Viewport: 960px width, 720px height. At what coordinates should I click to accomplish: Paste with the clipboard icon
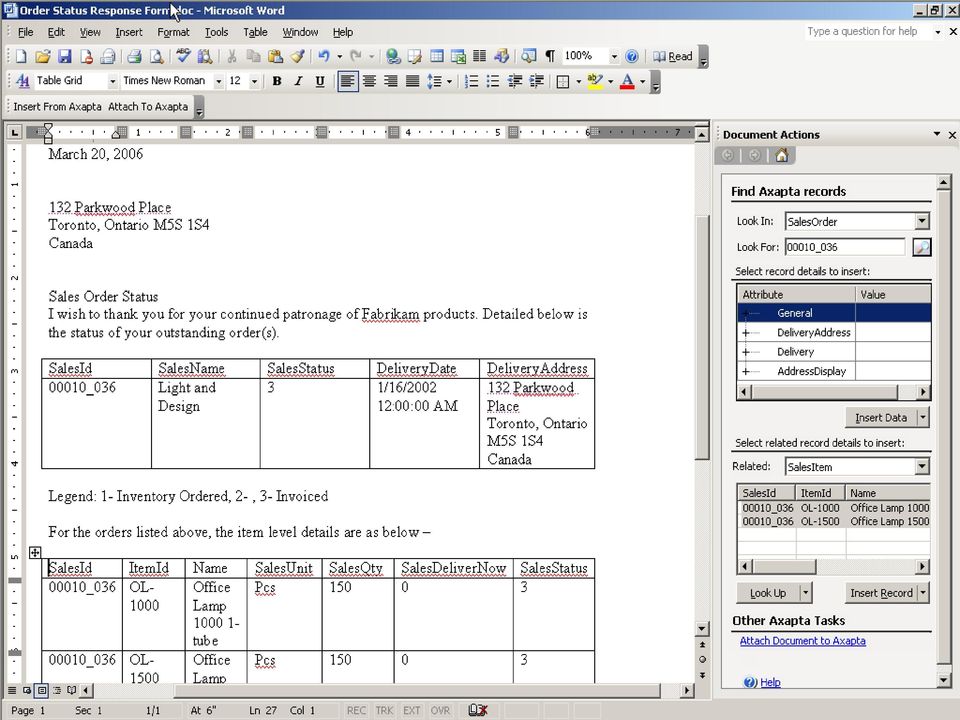275,56
